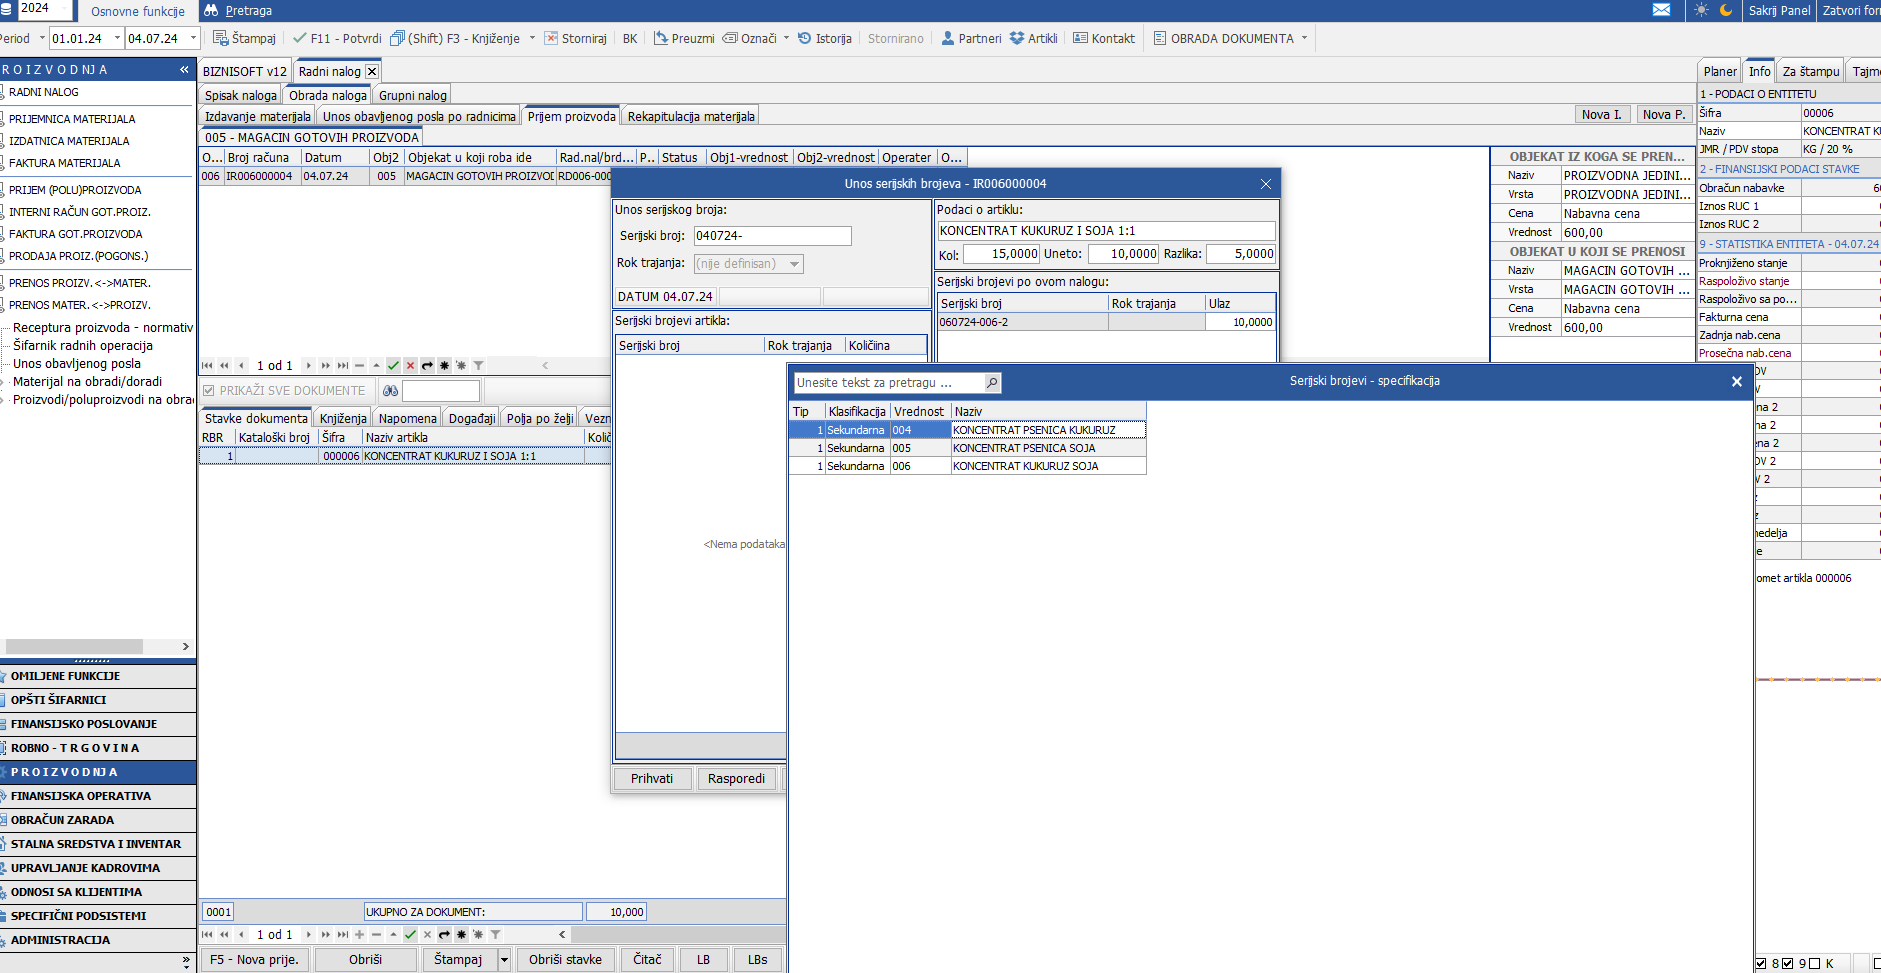Toggle checkbox labeled K at bottom right
The image size is (1881, 973).
pyautogui.click(x=1814, y=964)
